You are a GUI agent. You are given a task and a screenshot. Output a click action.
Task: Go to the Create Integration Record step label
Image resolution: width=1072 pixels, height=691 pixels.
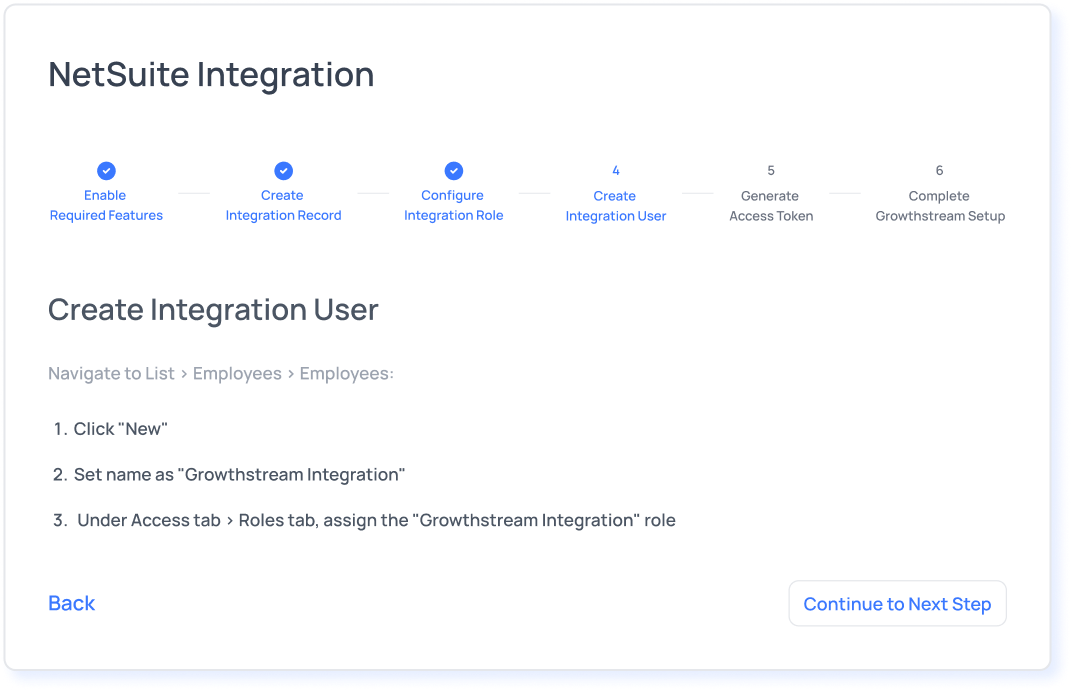point(283,205)
